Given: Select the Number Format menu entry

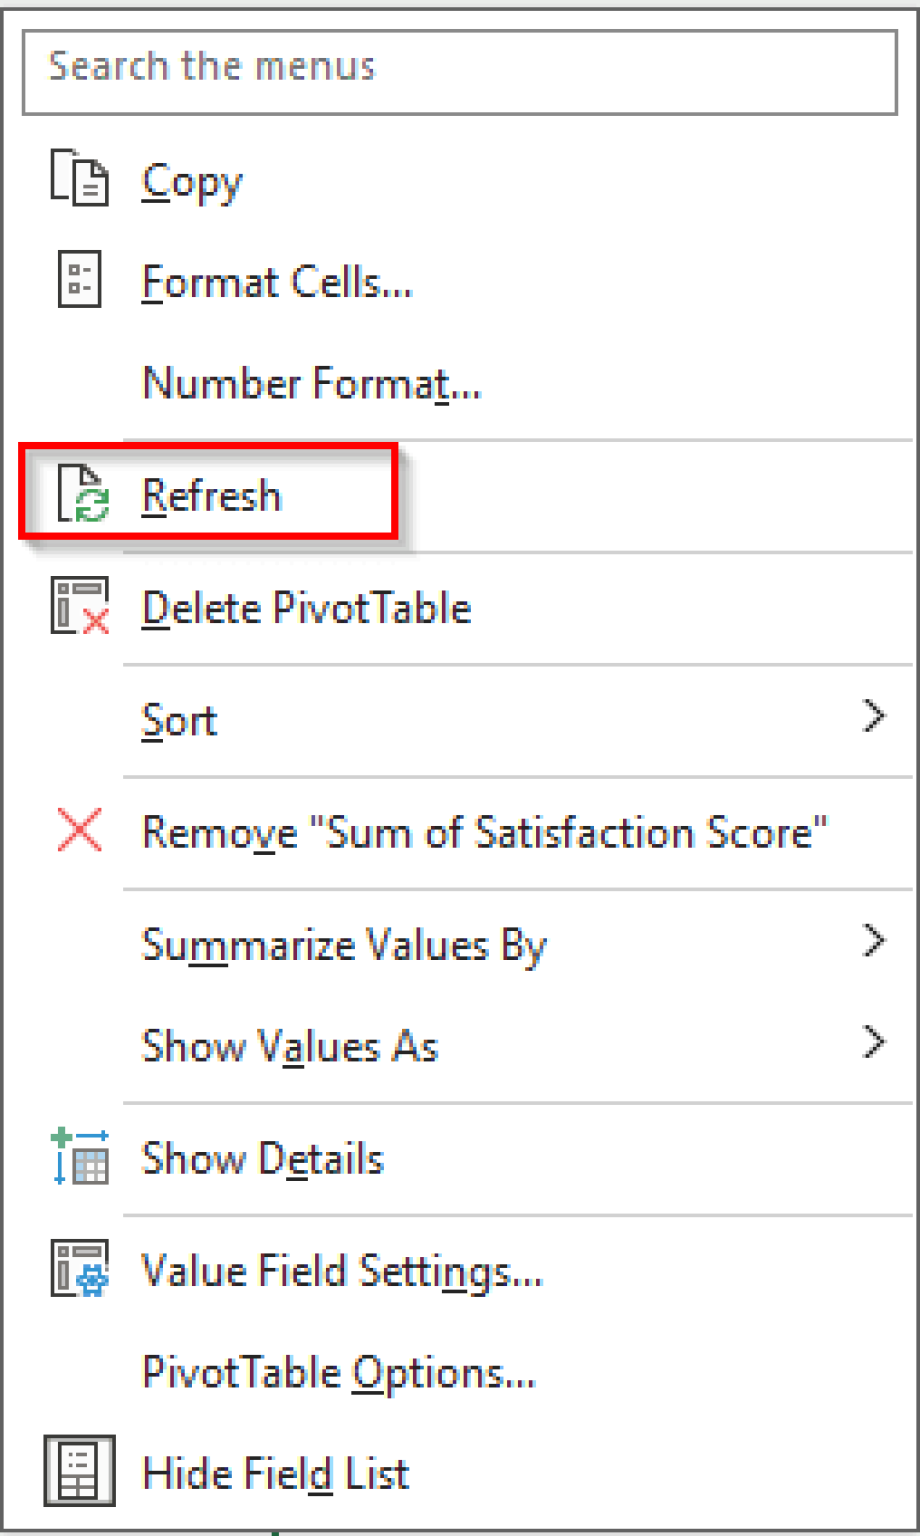Looking at the screenshot, I should pyautogui.click(x=311, y=383).
